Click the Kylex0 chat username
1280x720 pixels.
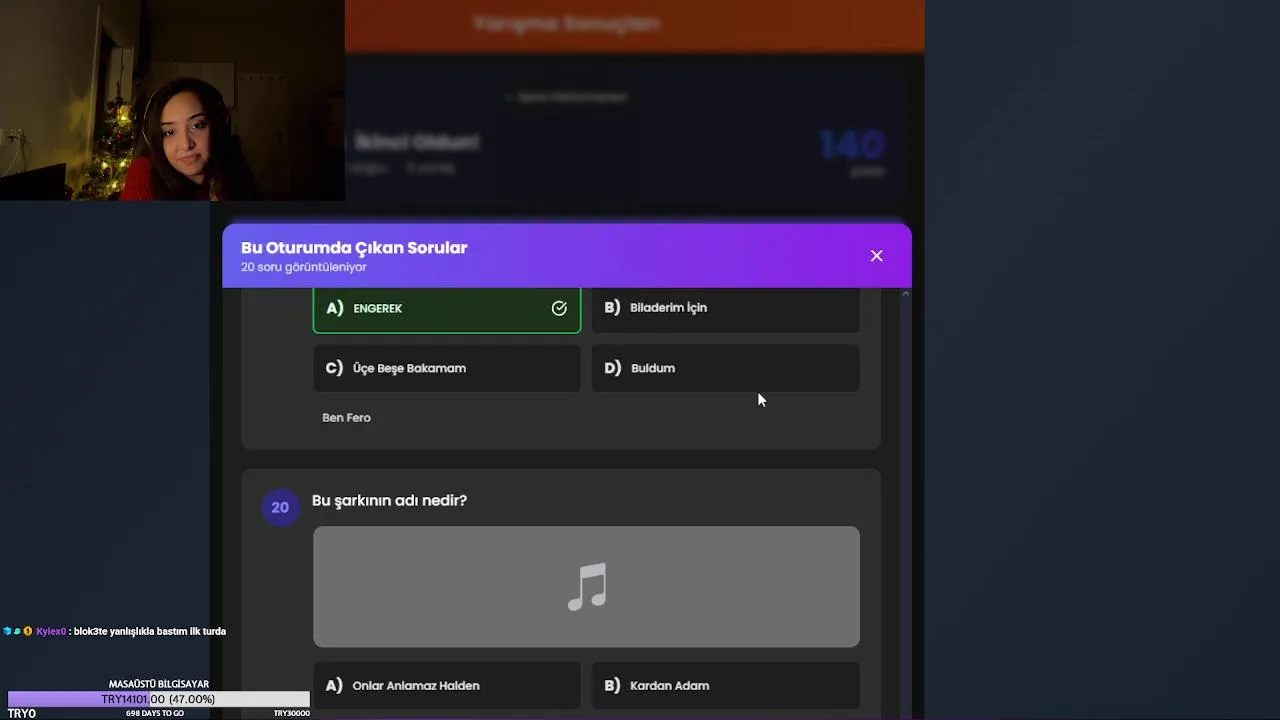click(51, 632)
